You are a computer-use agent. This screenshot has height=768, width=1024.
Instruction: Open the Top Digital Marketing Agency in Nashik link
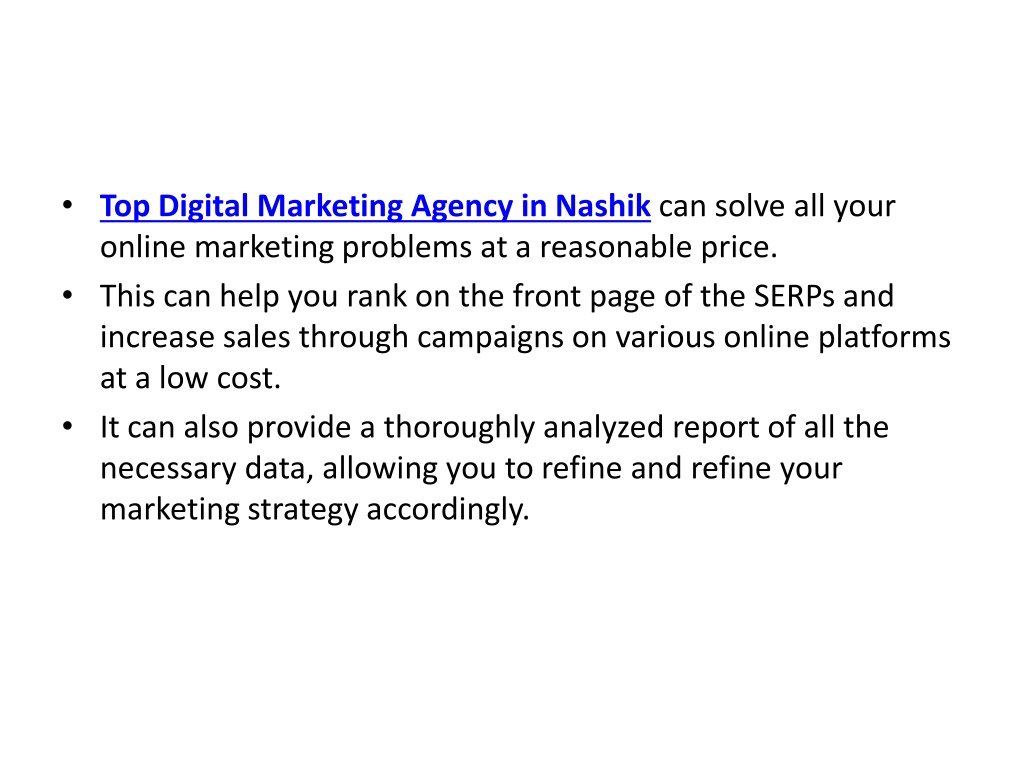point(375,206)
